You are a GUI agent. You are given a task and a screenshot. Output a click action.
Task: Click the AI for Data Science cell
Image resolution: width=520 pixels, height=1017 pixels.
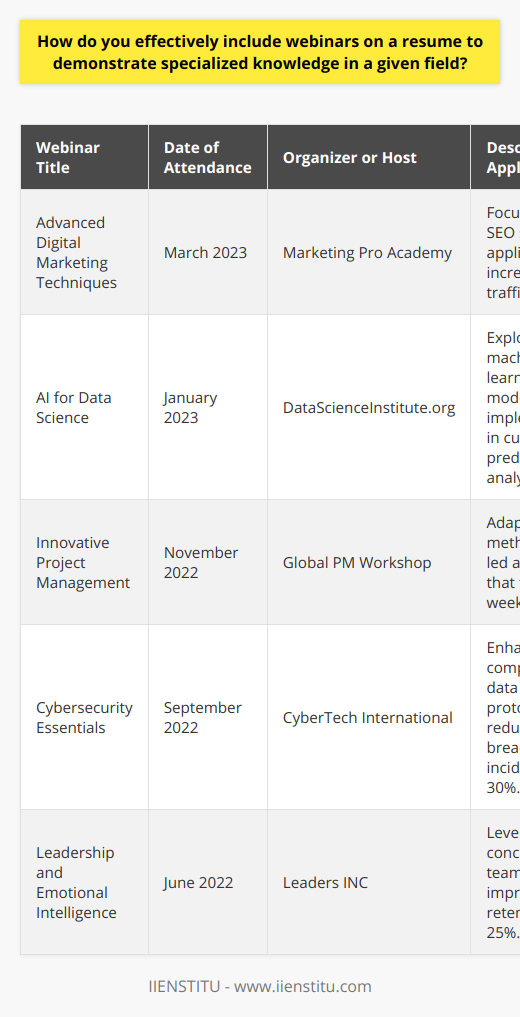coord(84,407)
